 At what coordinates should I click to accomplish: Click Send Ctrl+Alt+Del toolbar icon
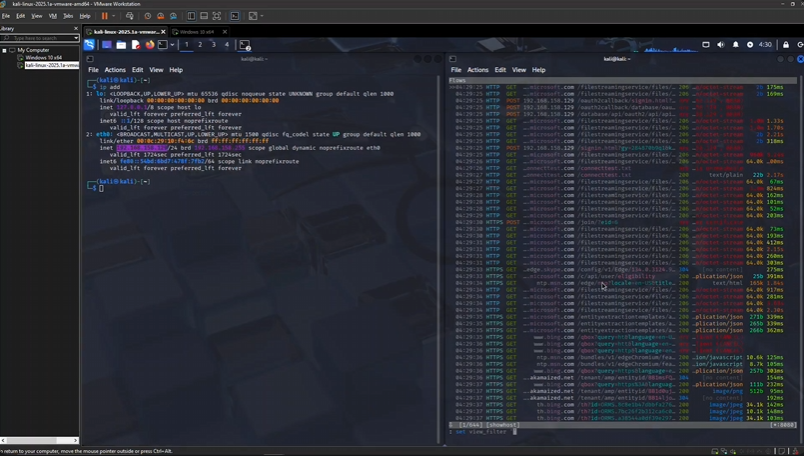click(x=130, y=16)
